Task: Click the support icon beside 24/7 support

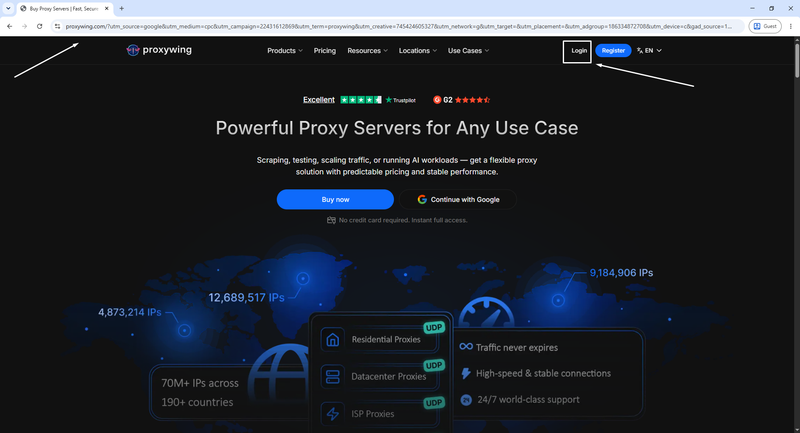Action: click(x=466, y=400)
